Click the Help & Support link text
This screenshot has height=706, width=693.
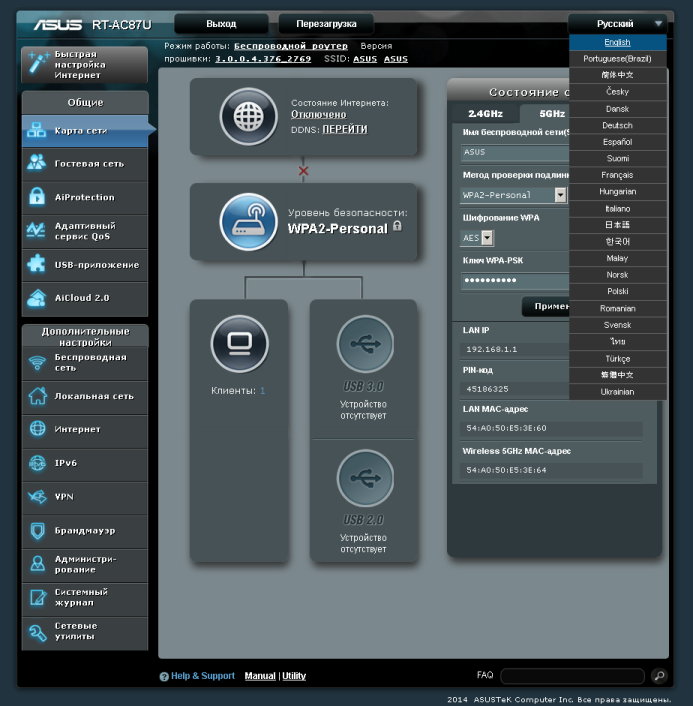[x=203, y=676]
